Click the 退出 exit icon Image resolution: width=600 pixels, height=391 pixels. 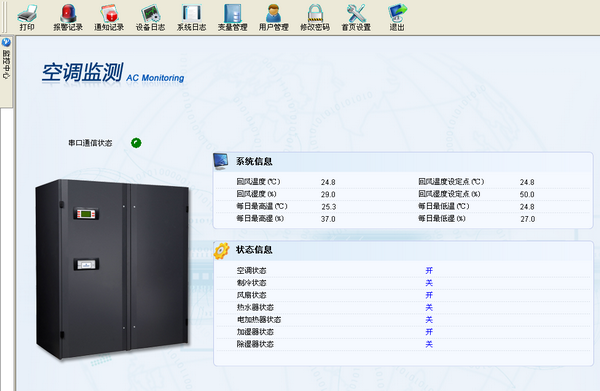pyautogui.click(x=397, y=13)
